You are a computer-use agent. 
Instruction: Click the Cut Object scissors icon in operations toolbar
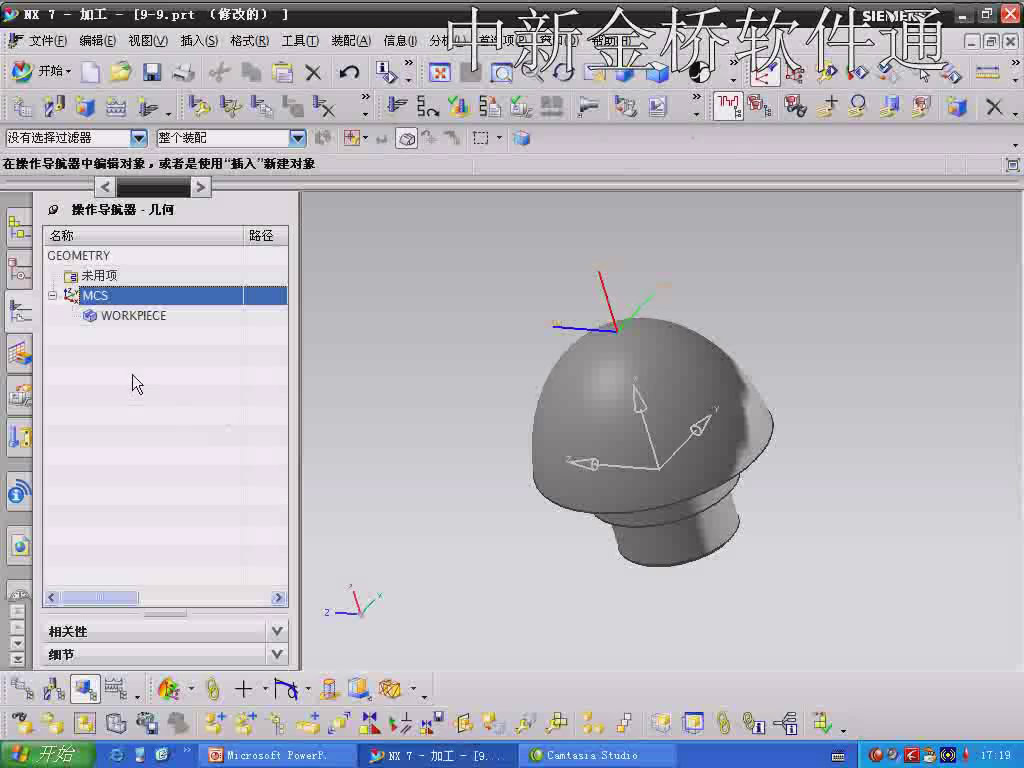point(231,106)
